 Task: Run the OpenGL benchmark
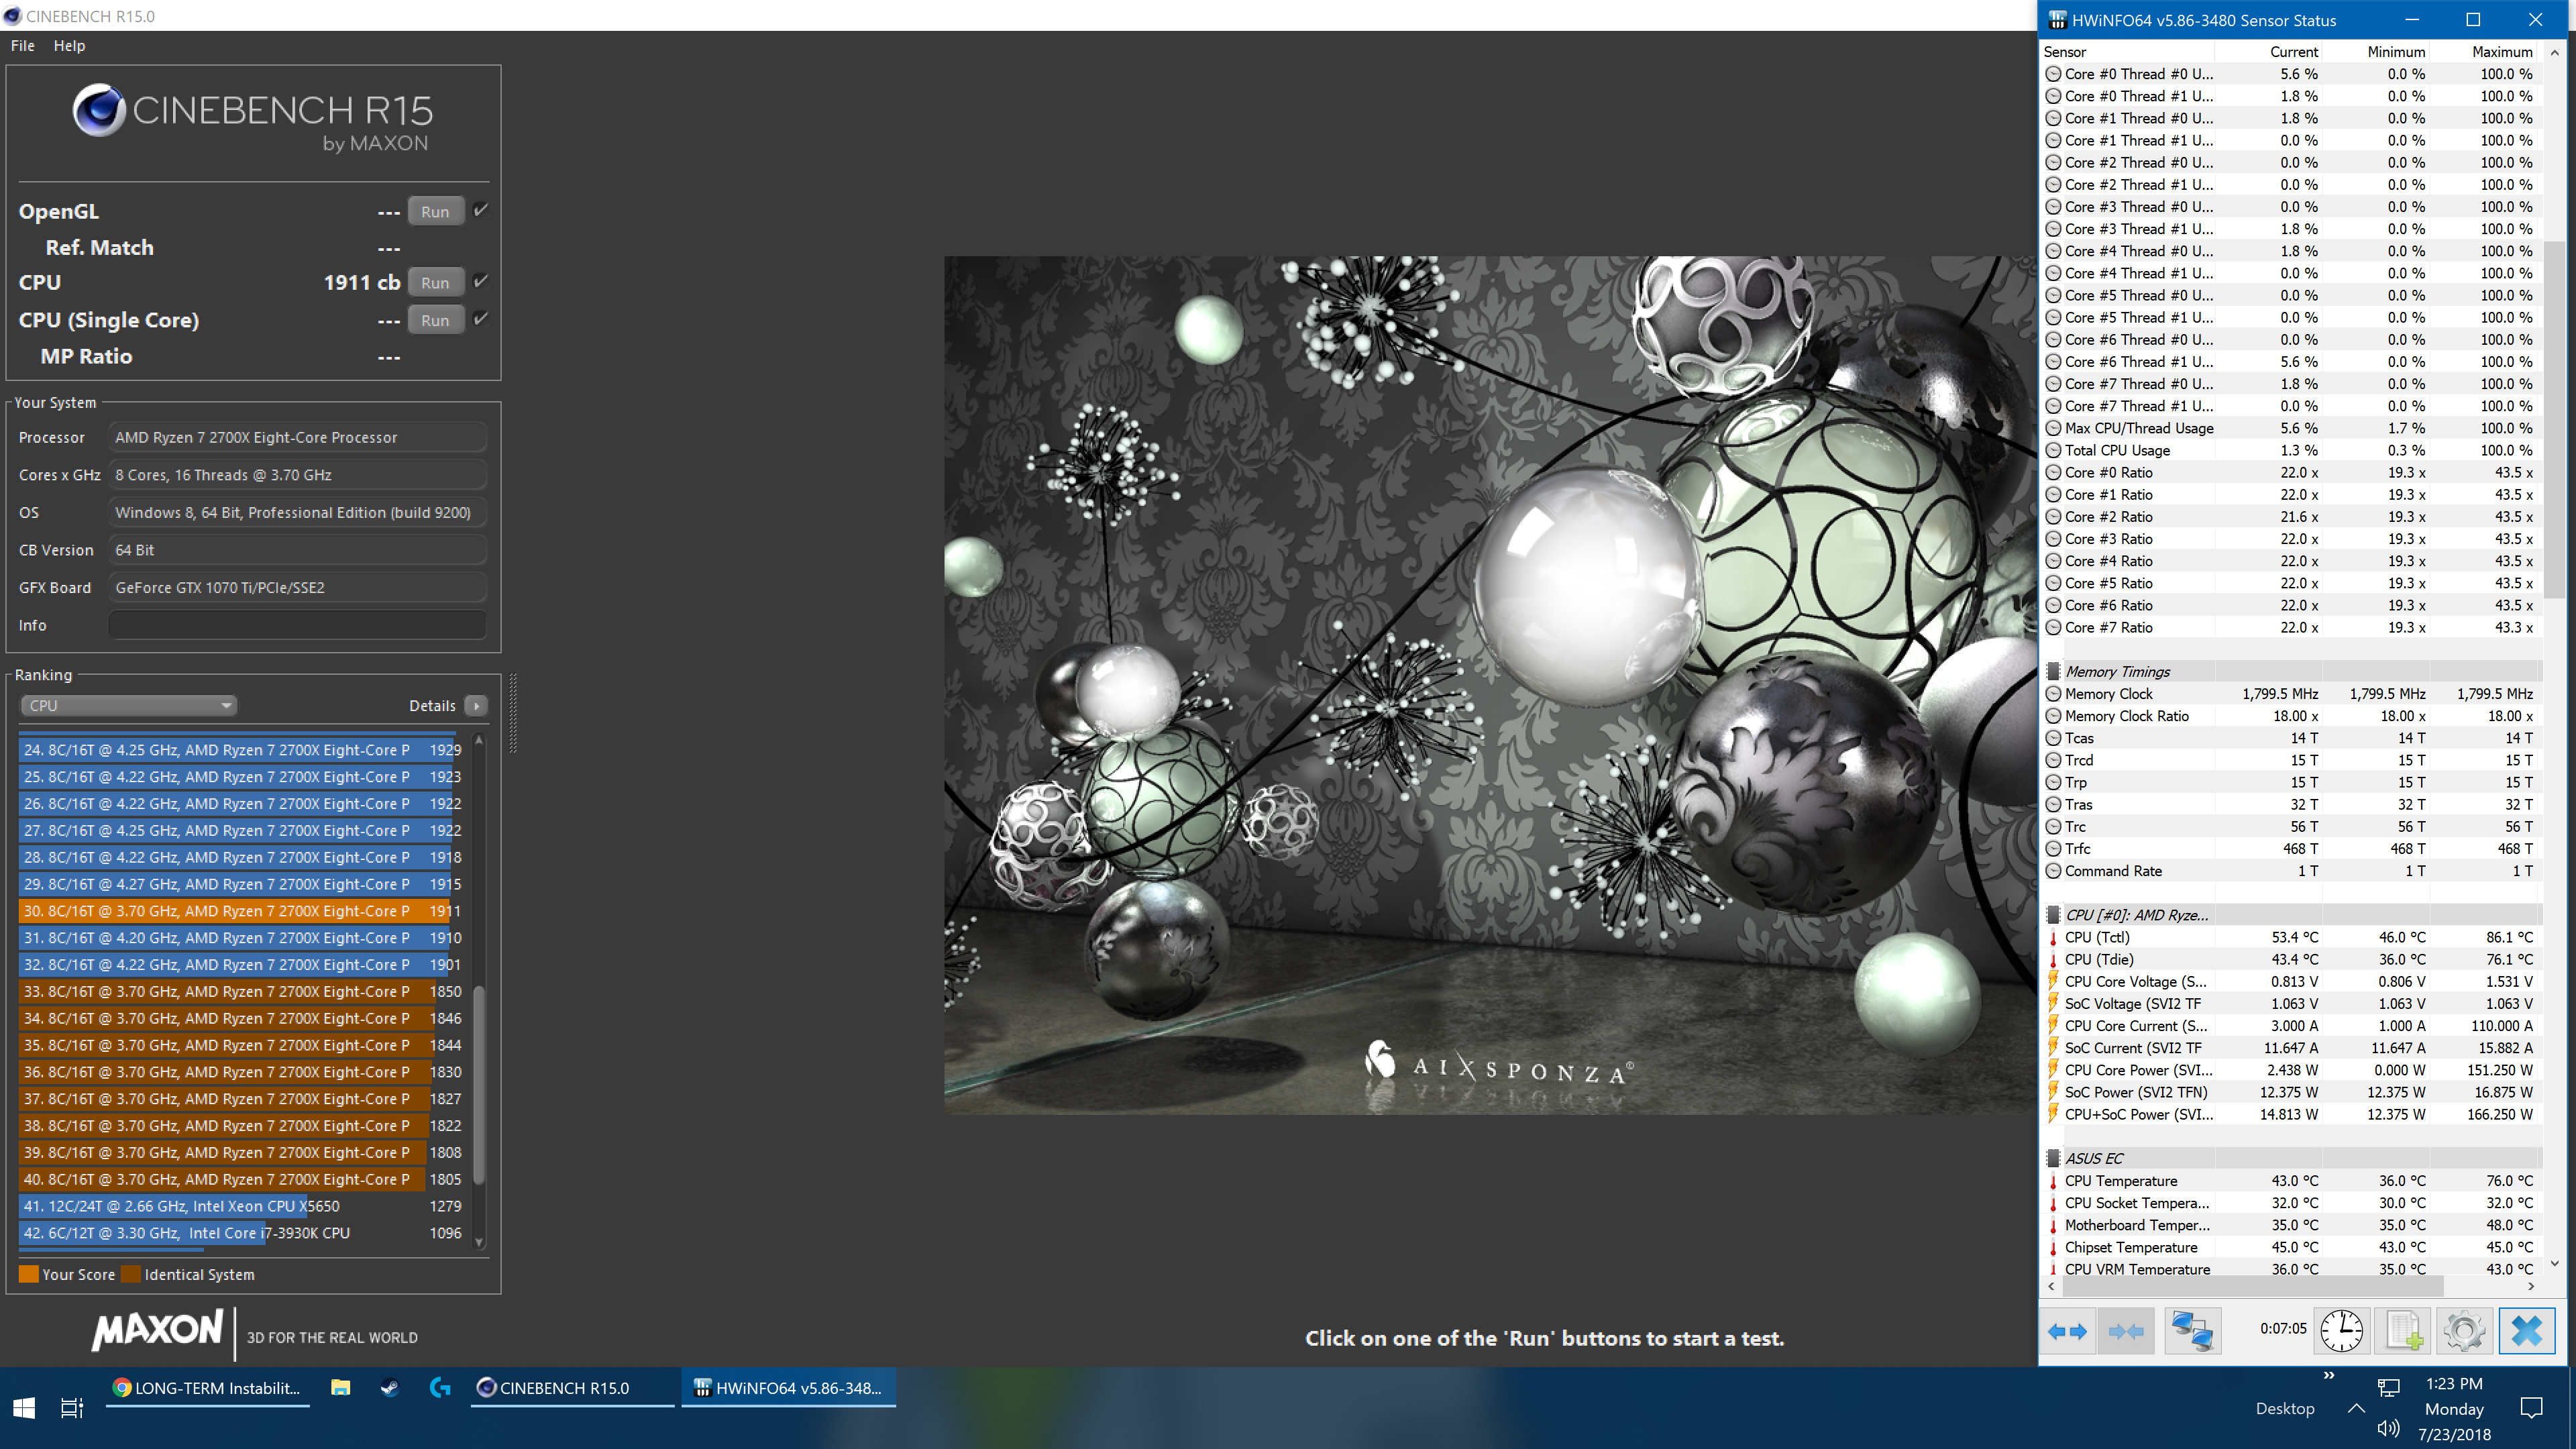(x=435, y=211)
